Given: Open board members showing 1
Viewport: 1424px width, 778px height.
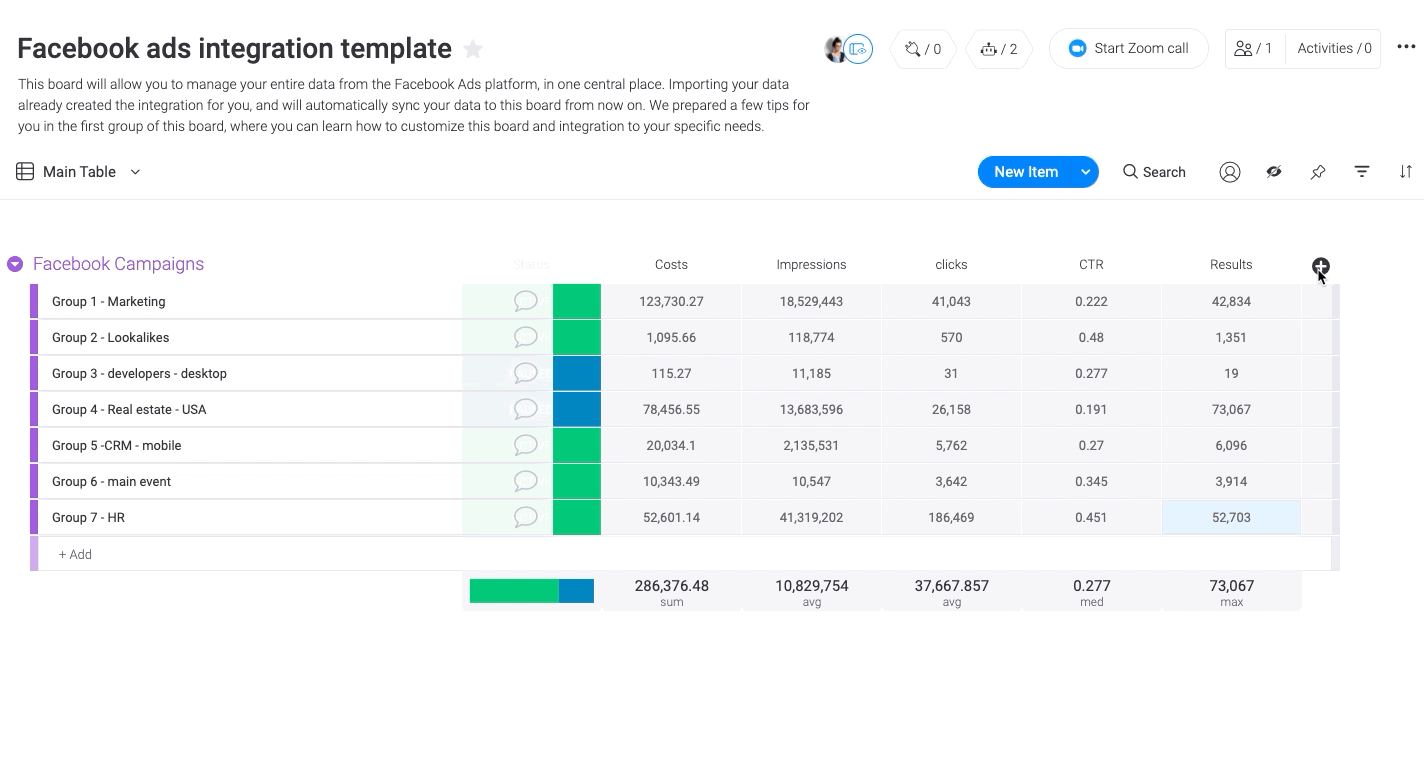Looking at the screenshot, I should (x=1254, y=48).
